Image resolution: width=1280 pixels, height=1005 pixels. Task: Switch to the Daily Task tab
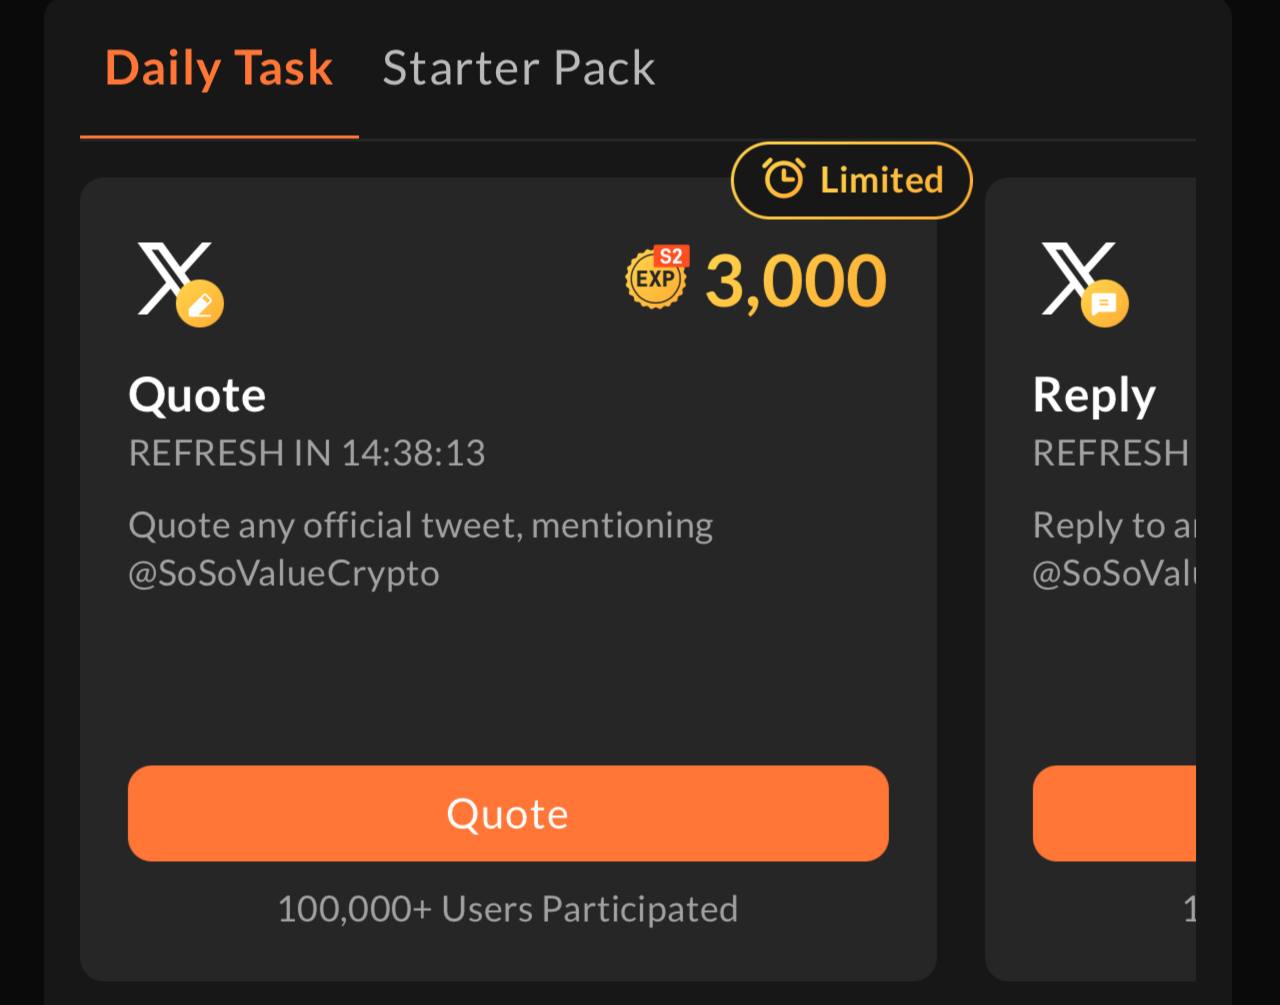pyautogui.click(x=219, y=69)
